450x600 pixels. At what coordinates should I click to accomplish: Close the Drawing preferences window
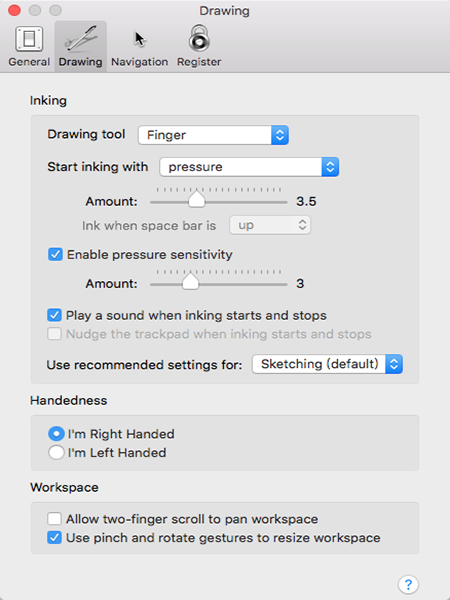click(x=14, y=10)
